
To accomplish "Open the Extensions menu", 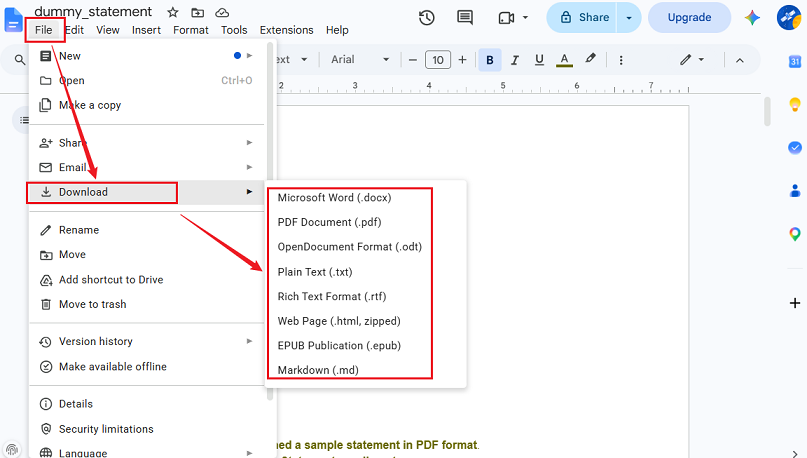I will [x=286, y=30].
